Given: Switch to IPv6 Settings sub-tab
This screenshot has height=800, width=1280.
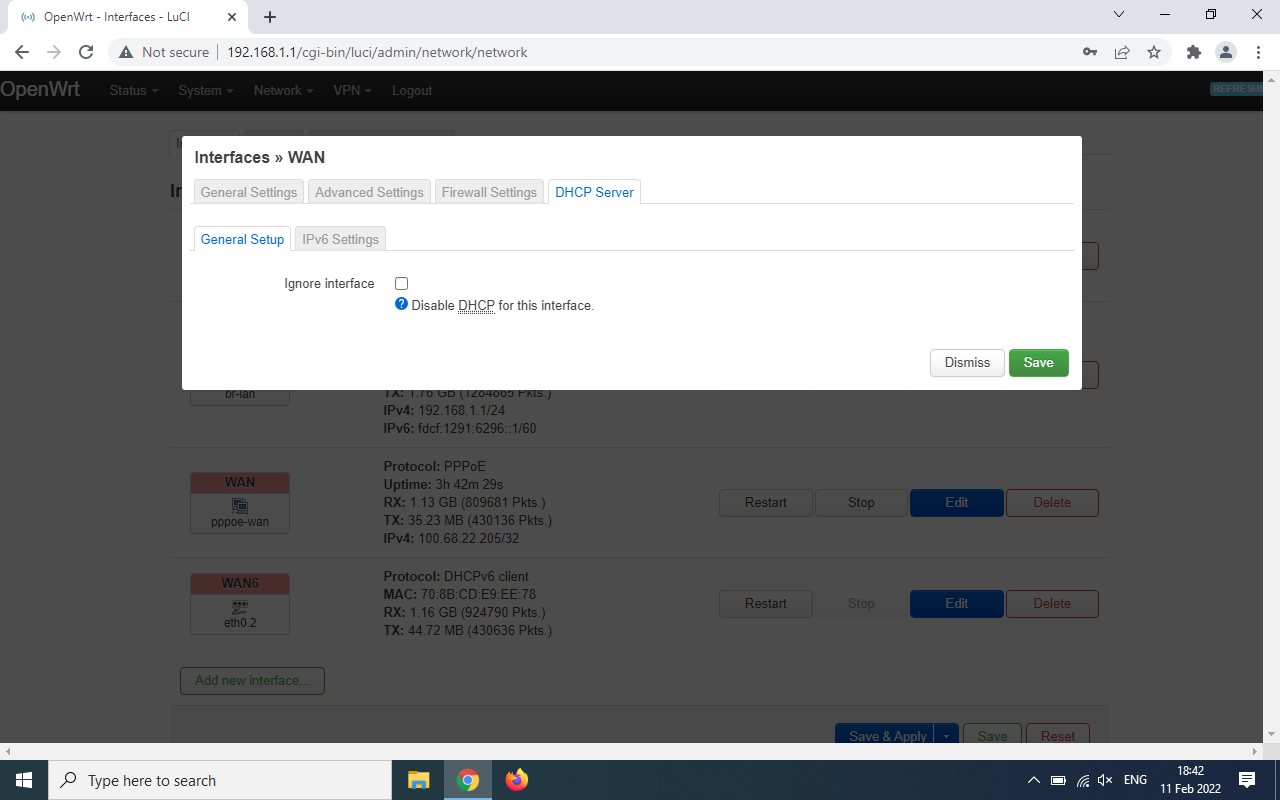Looking at the screenshot, I should pyautogui.click(x=340, y=239).
